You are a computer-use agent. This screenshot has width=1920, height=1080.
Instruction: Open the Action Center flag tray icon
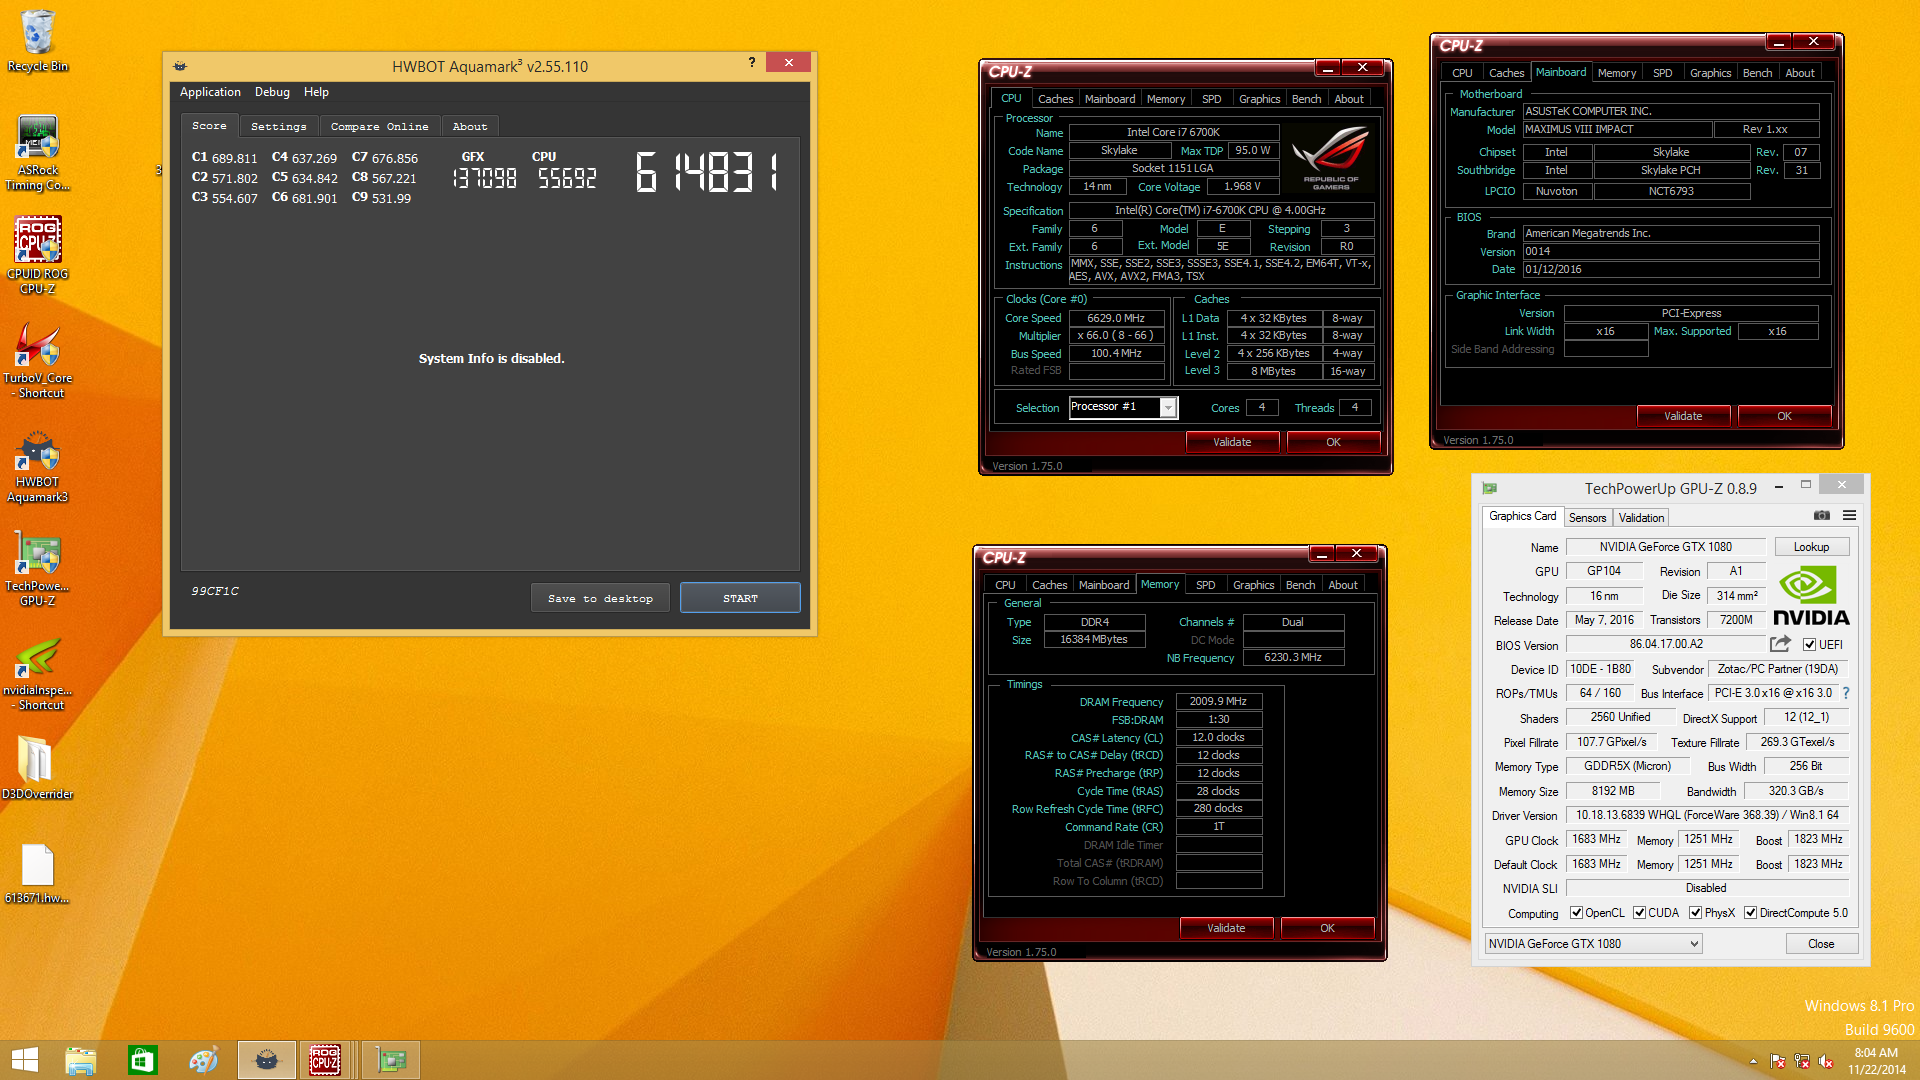(1778, 1061)
